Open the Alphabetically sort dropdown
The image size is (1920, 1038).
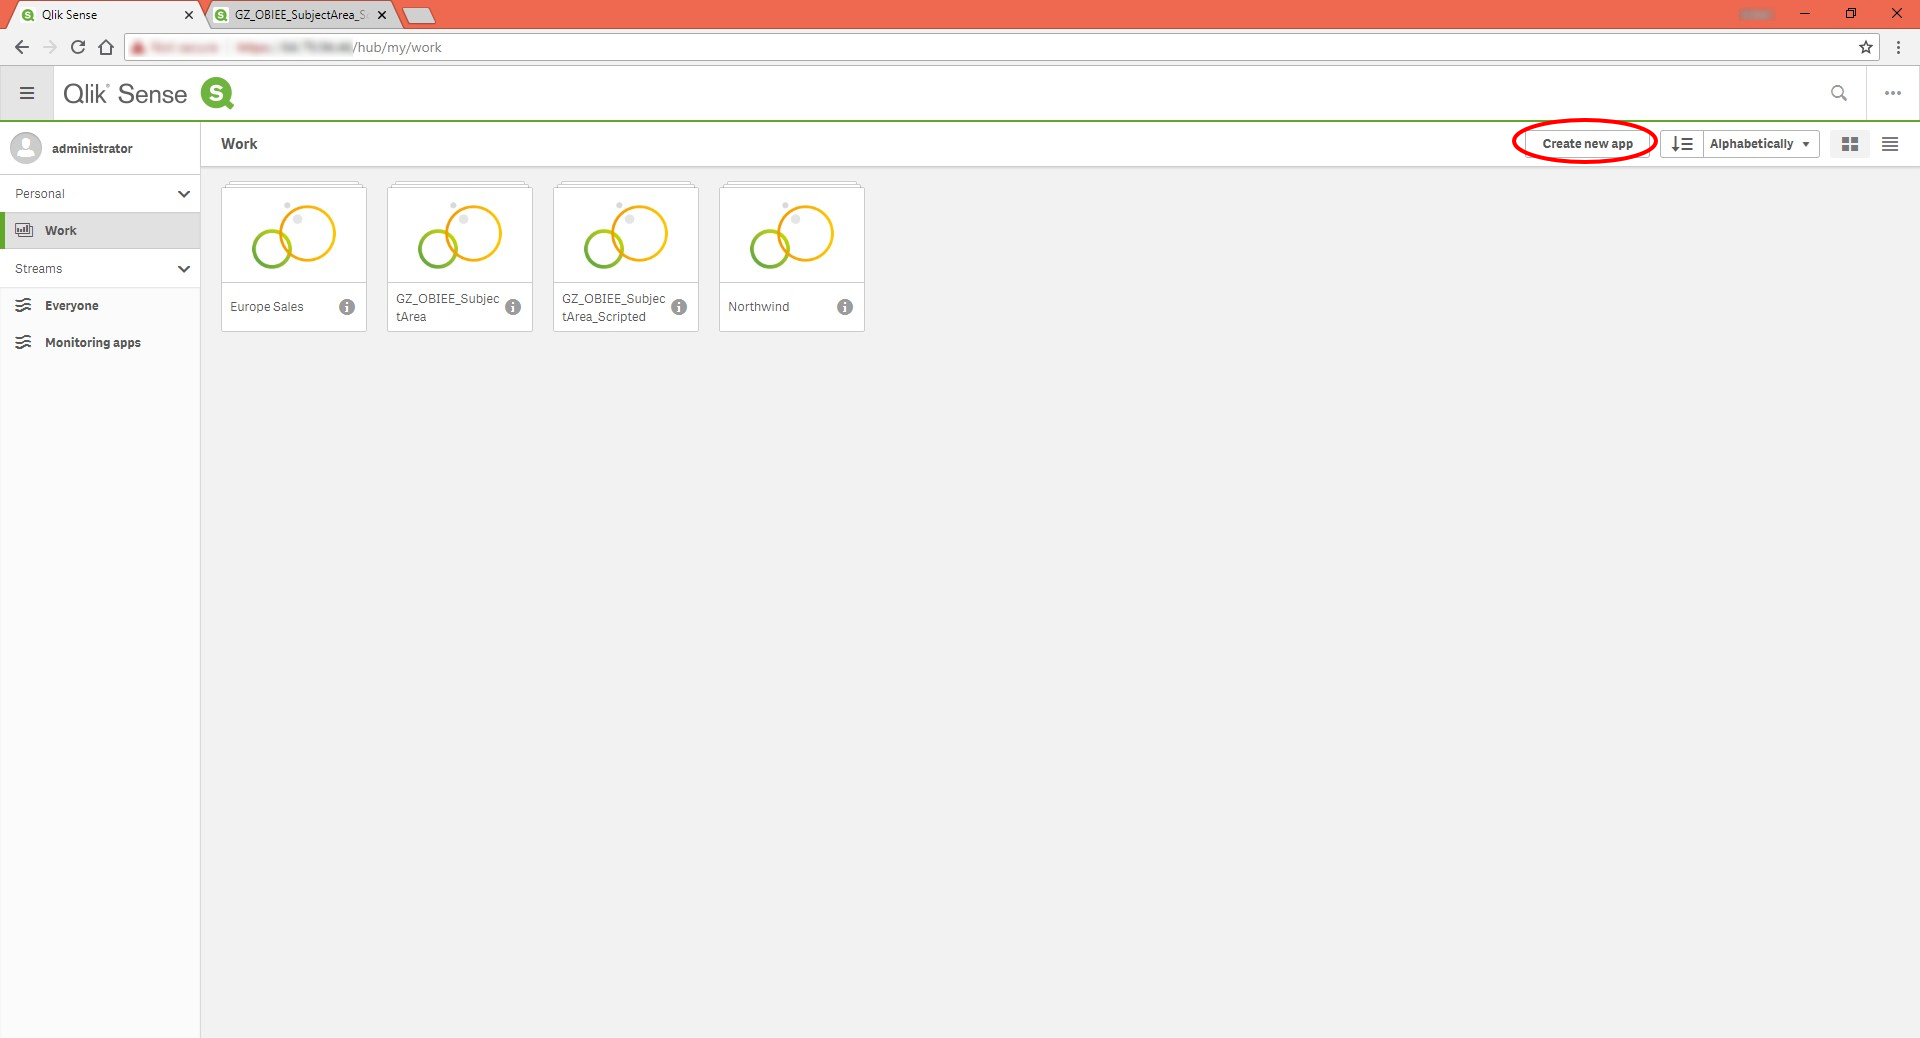1760,144
